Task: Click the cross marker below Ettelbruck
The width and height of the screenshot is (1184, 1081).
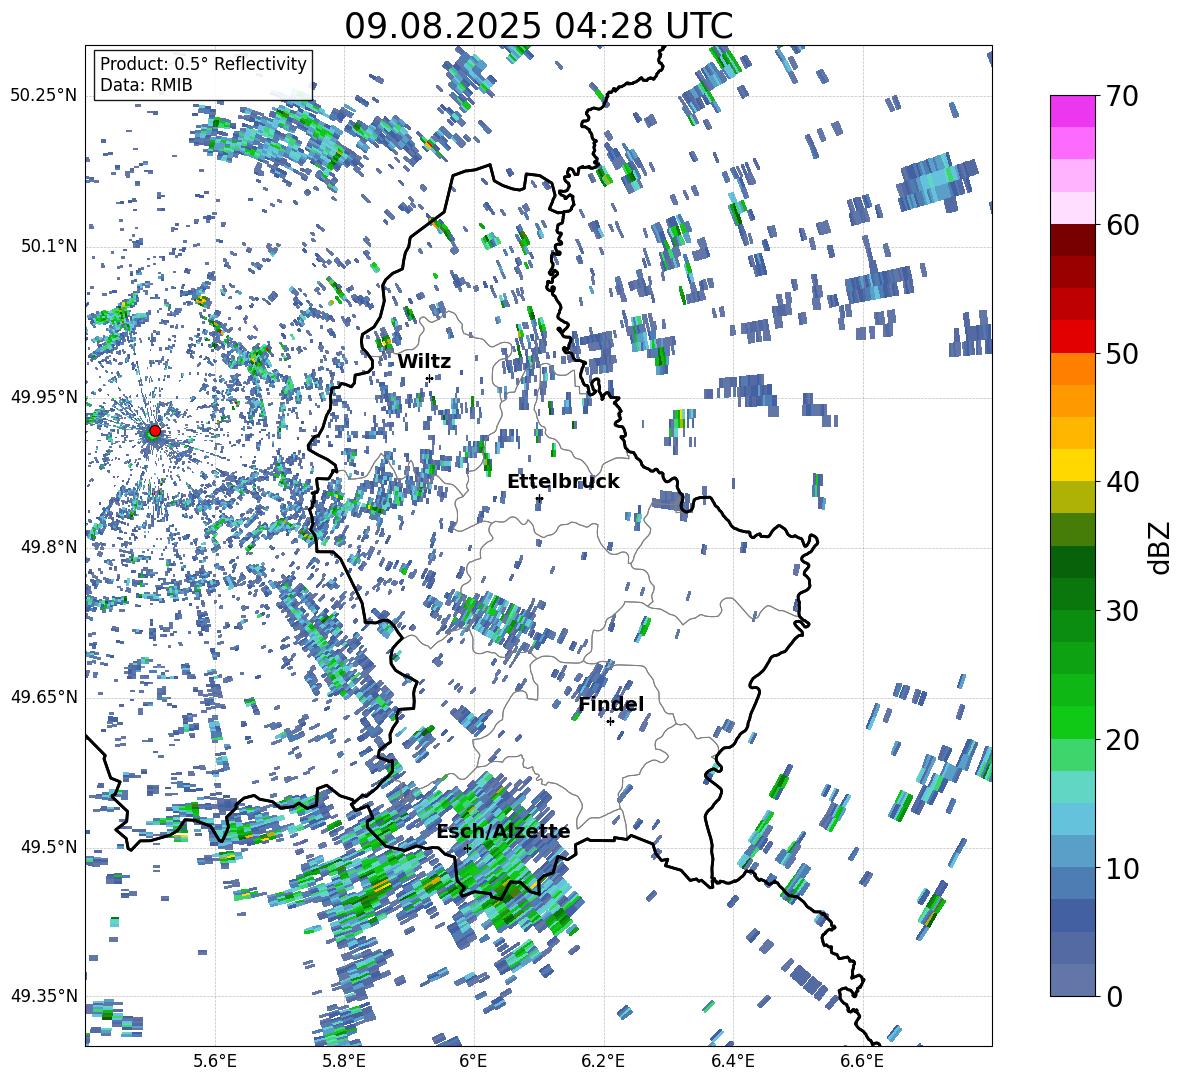Action: click(539, 499)
